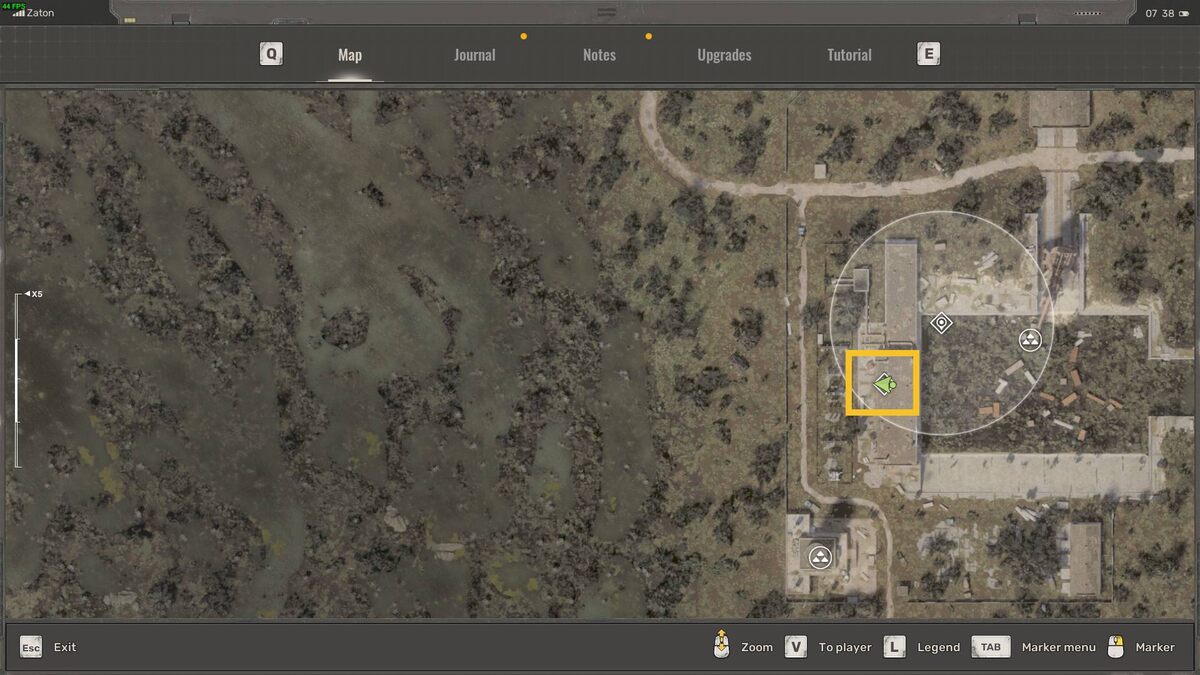Adjust the map zoom level slider
Image resolution: width=1200 pixels, height=675 pixels.
click(16, 381)
